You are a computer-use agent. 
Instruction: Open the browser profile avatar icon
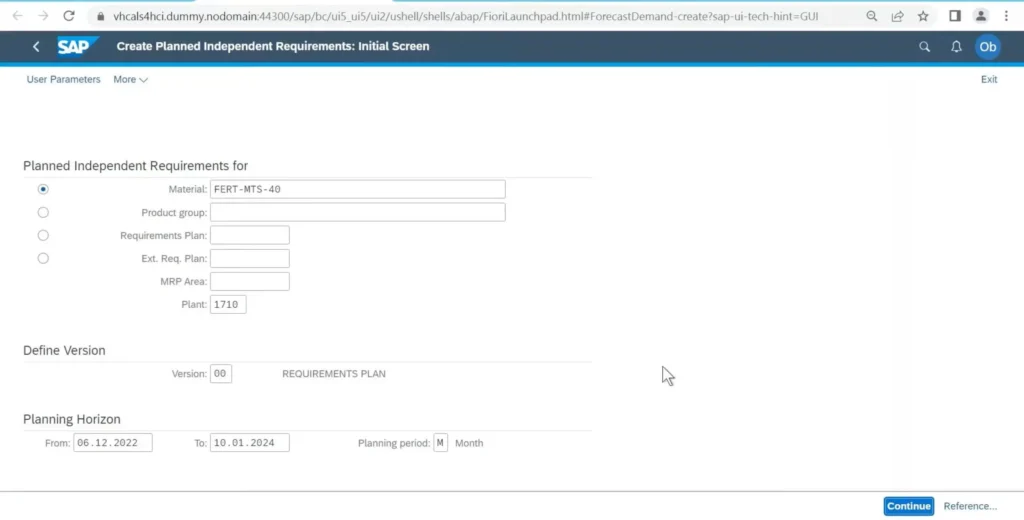click(x=981, y=16)
